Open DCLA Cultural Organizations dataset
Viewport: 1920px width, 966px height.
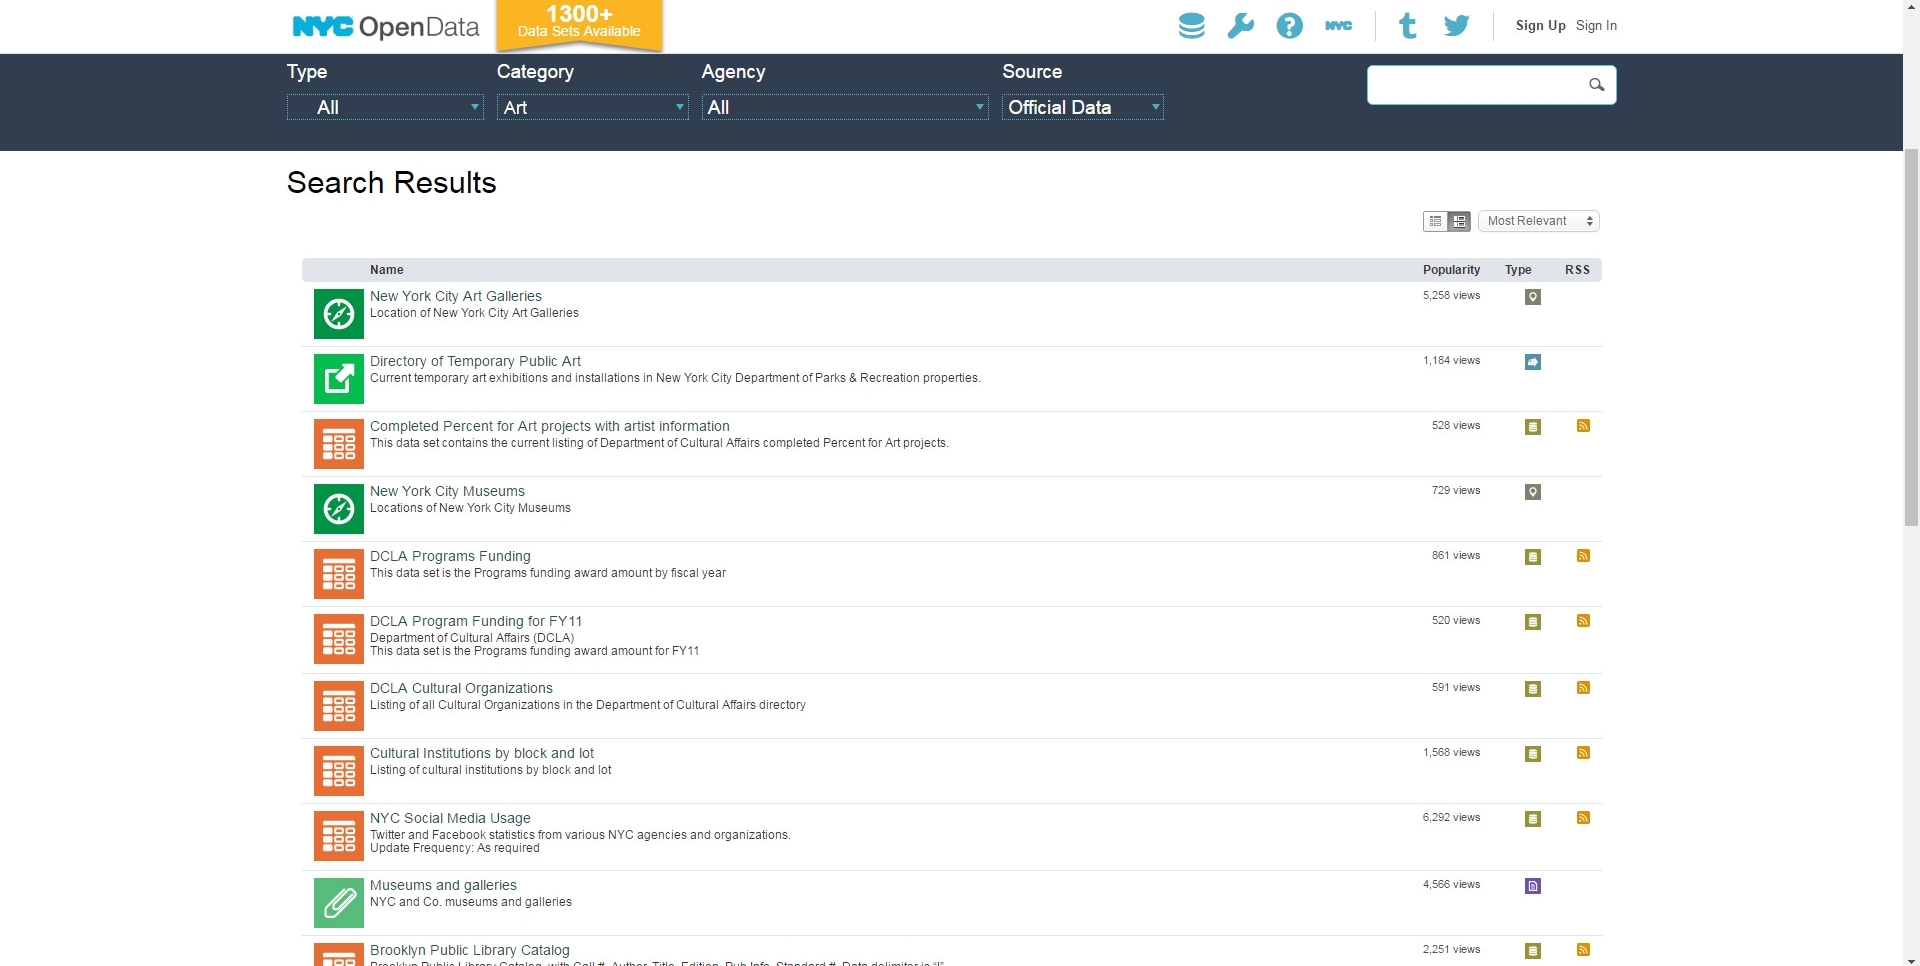point(461,688)
